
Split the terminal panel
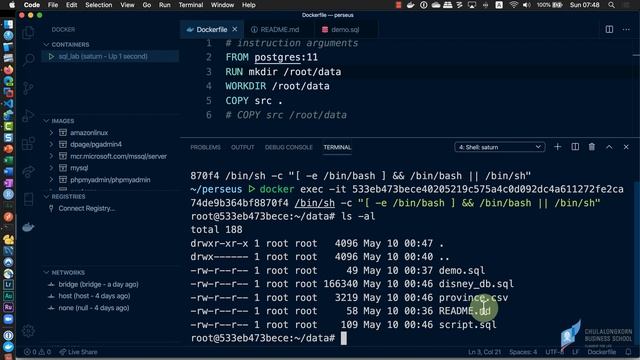[575, 147]
